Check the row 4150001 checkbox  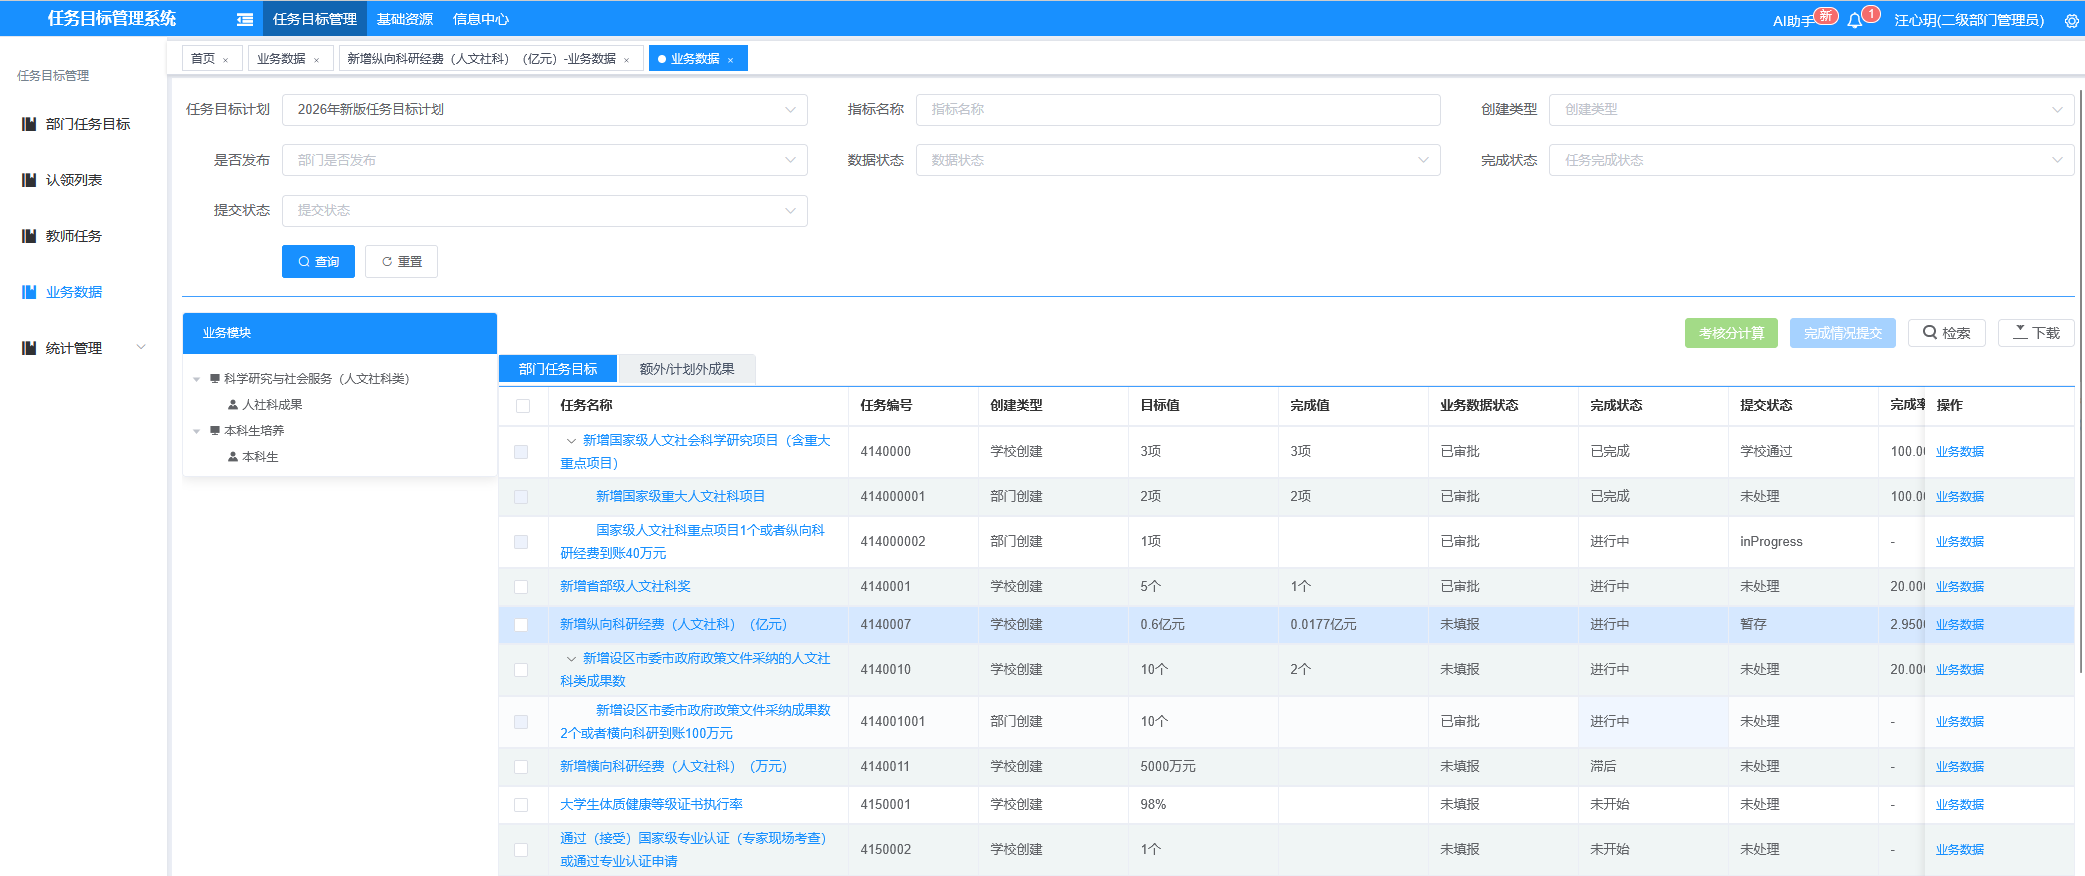[x=521, y=805]
